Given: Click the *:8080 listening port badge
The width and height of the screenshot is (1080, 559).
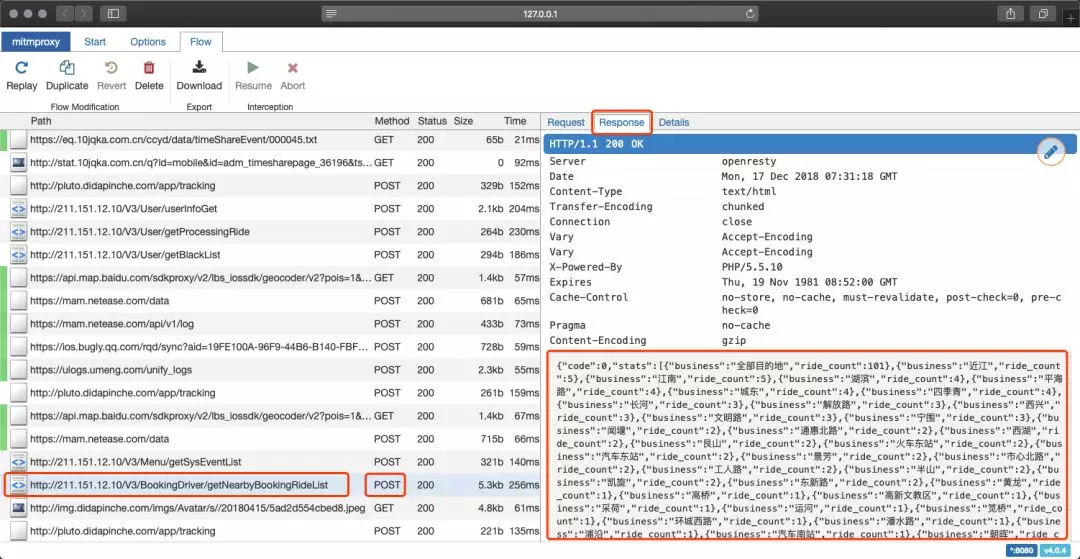Looking at the screenshot, I should click(1021, 551).
